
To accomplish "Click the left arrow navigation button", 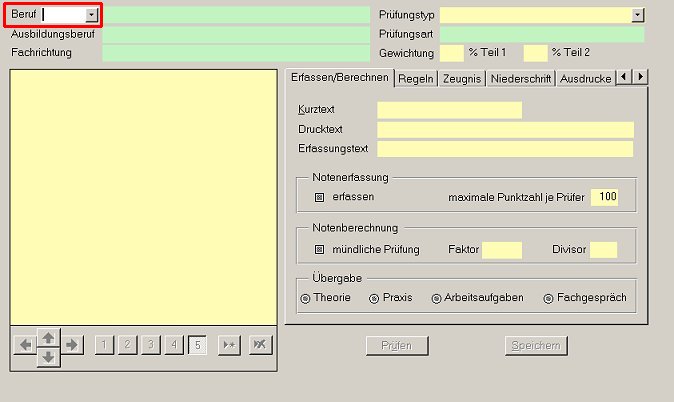I will pos(25,345).
